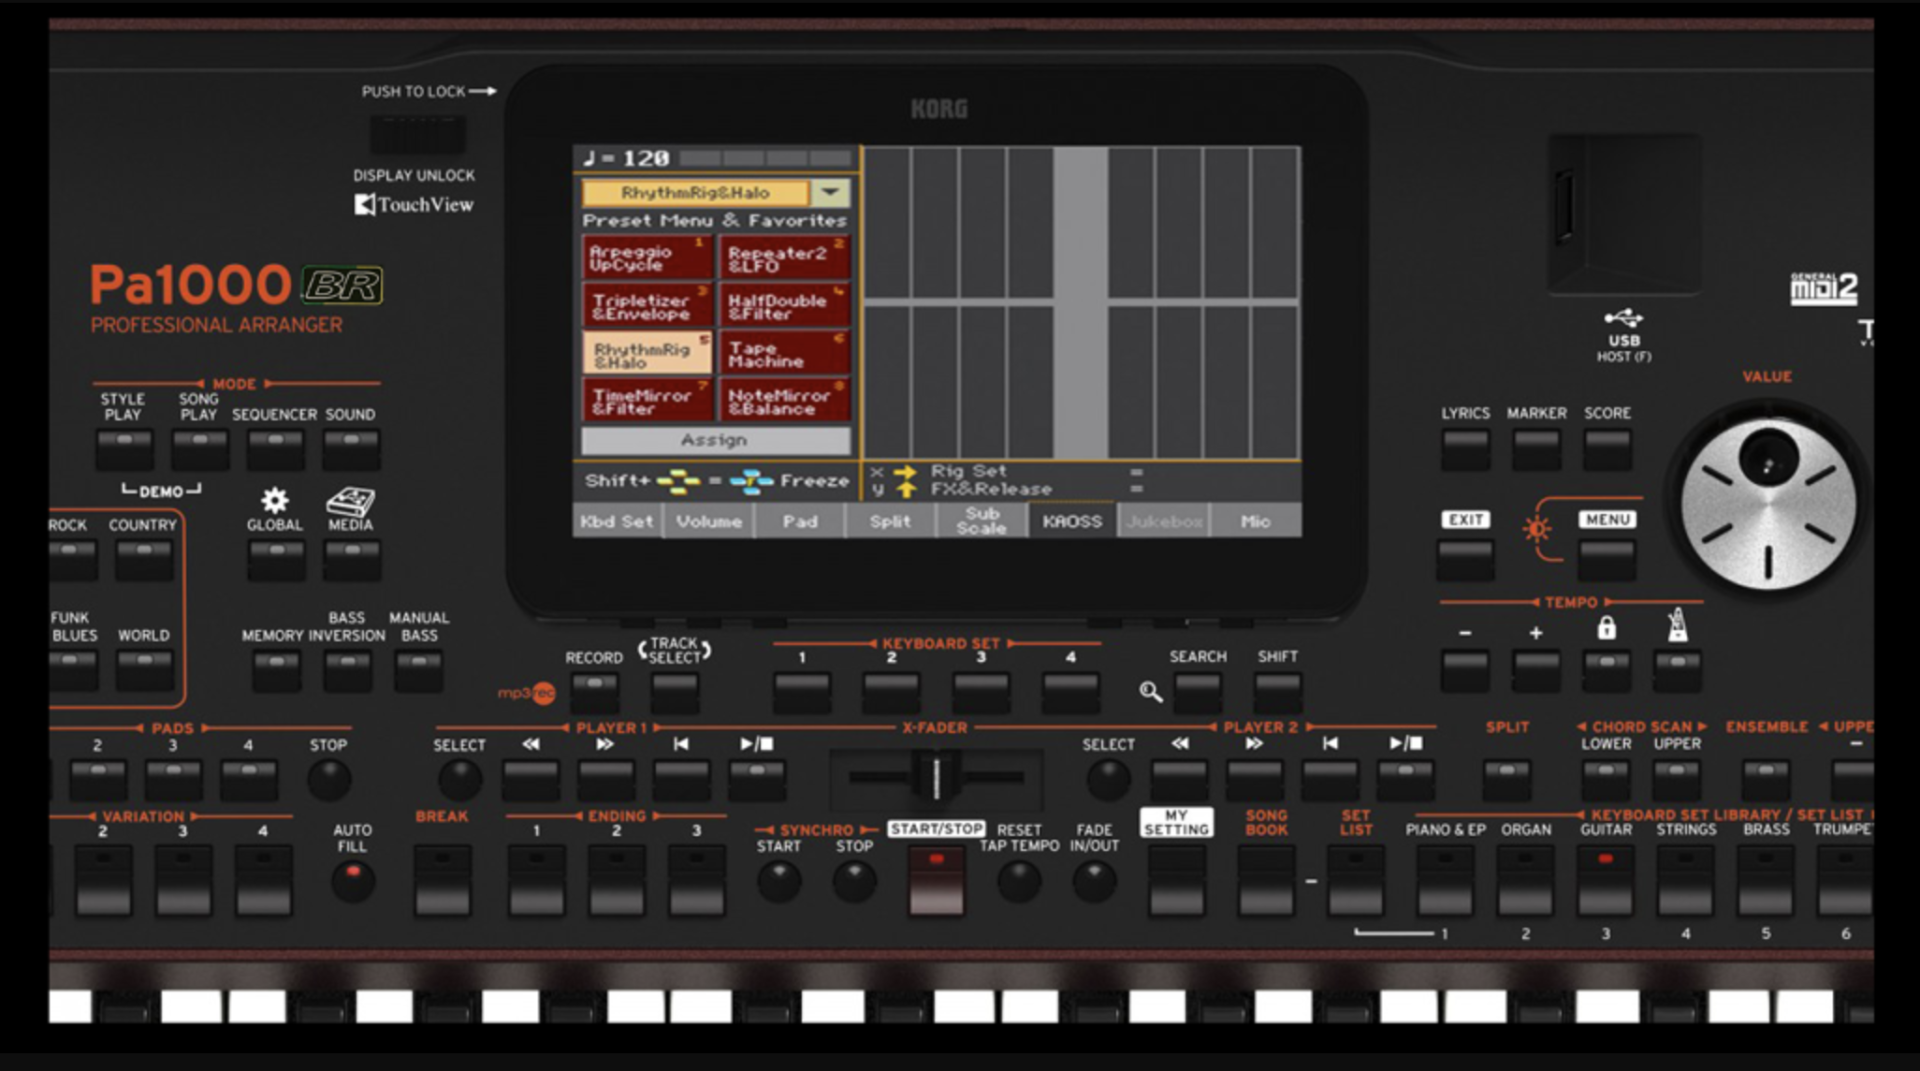Switch to the KAOSS tab
Viewport: 1920px width, 1071px height.
click(1071, 521)
